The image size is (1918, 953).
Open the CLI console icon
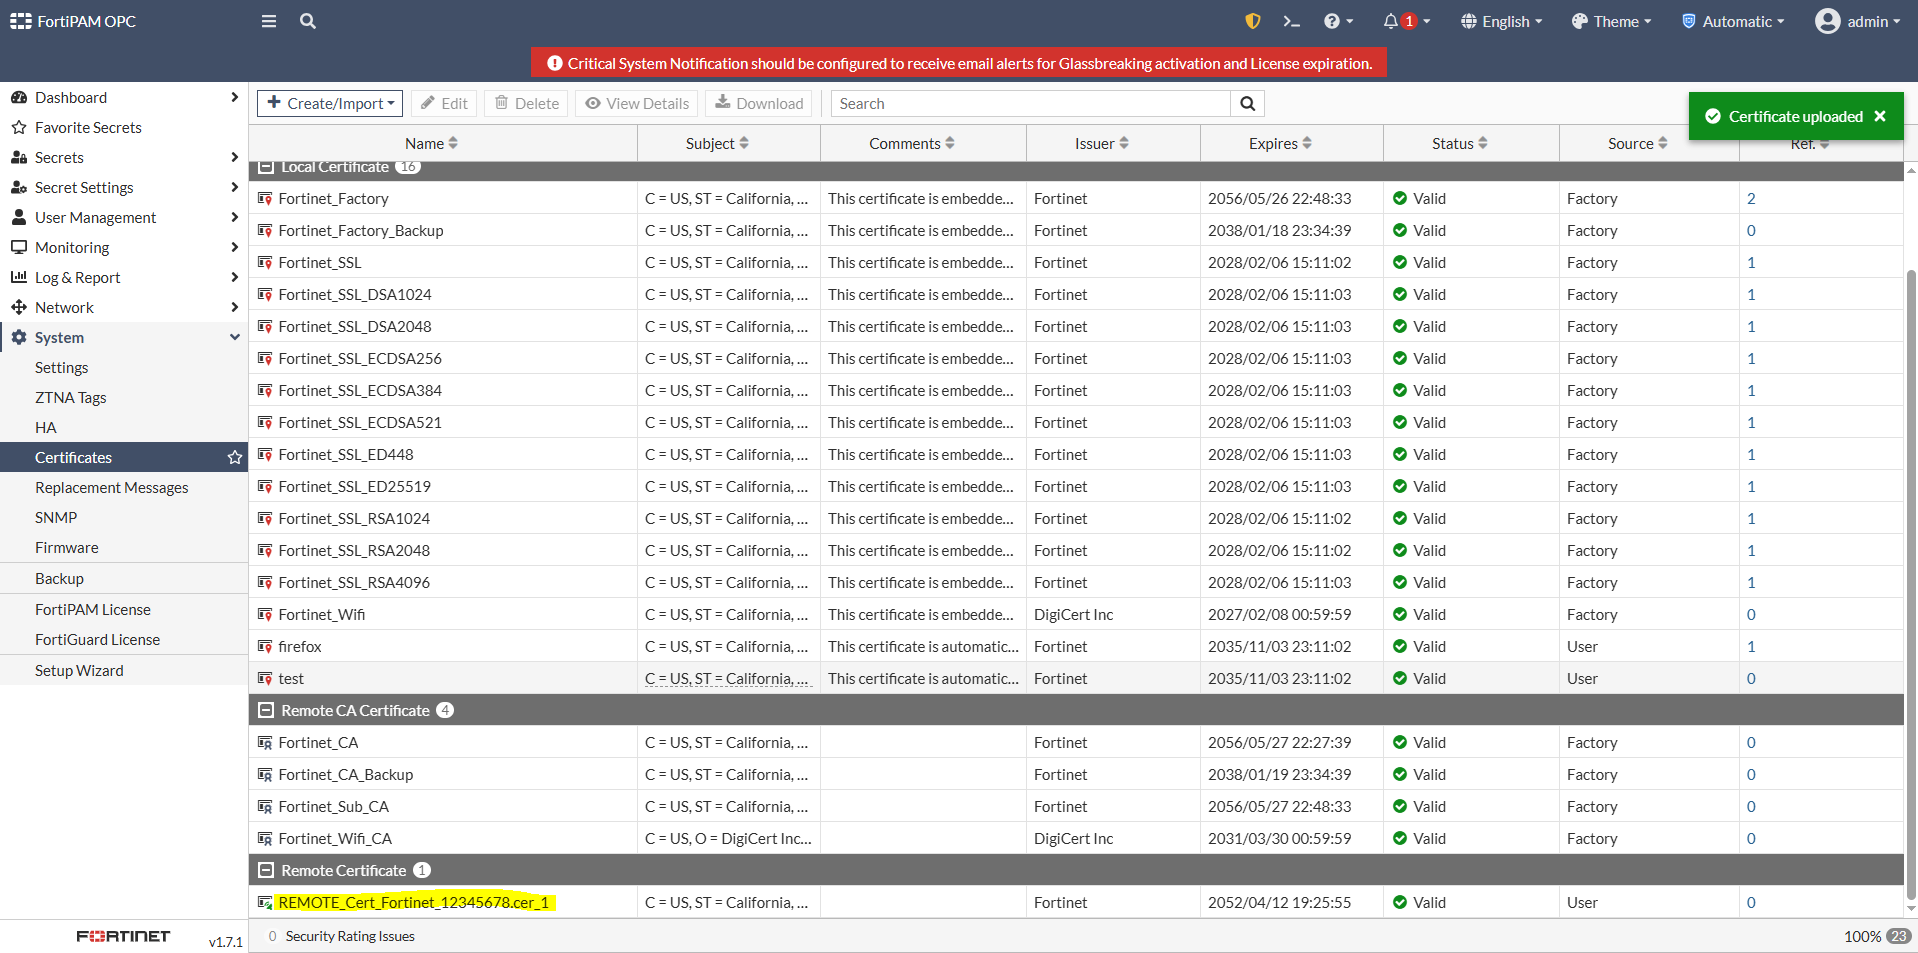pyautogui.click(x=1291, y=21)
